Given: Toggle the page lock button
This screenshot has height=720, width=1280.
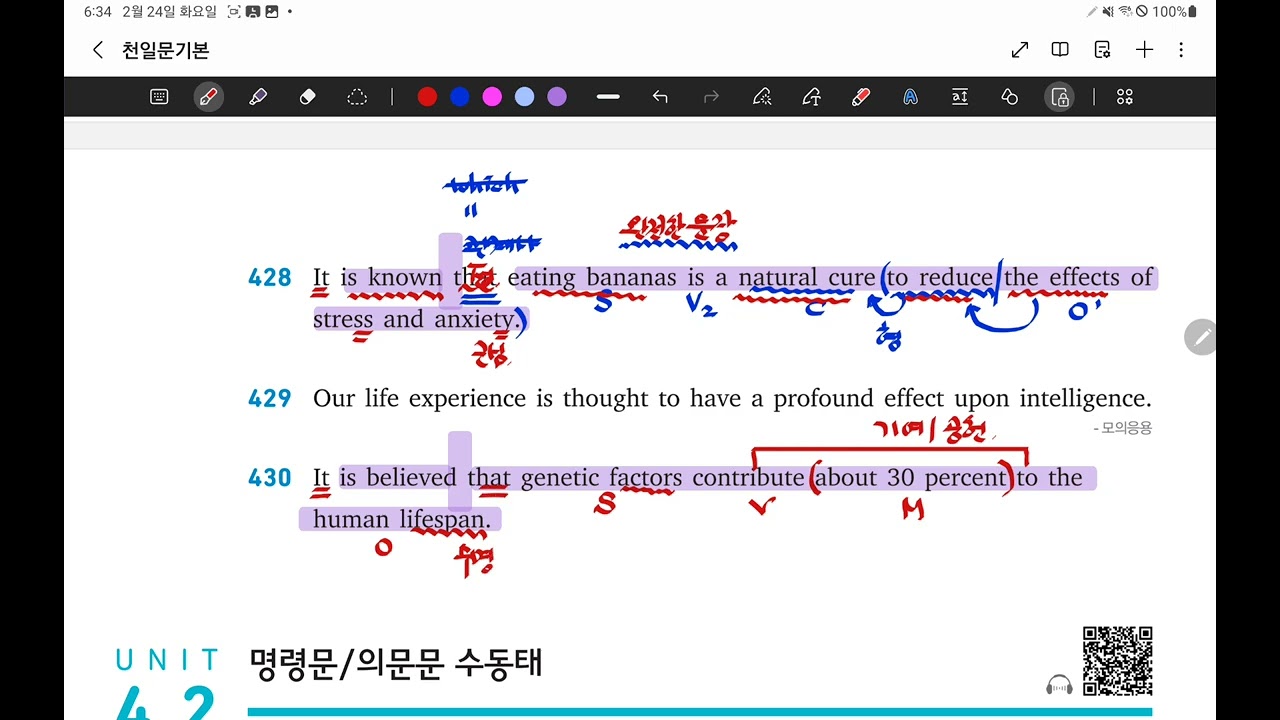Looking at the screenshot, I should [x=1059, y=97].
